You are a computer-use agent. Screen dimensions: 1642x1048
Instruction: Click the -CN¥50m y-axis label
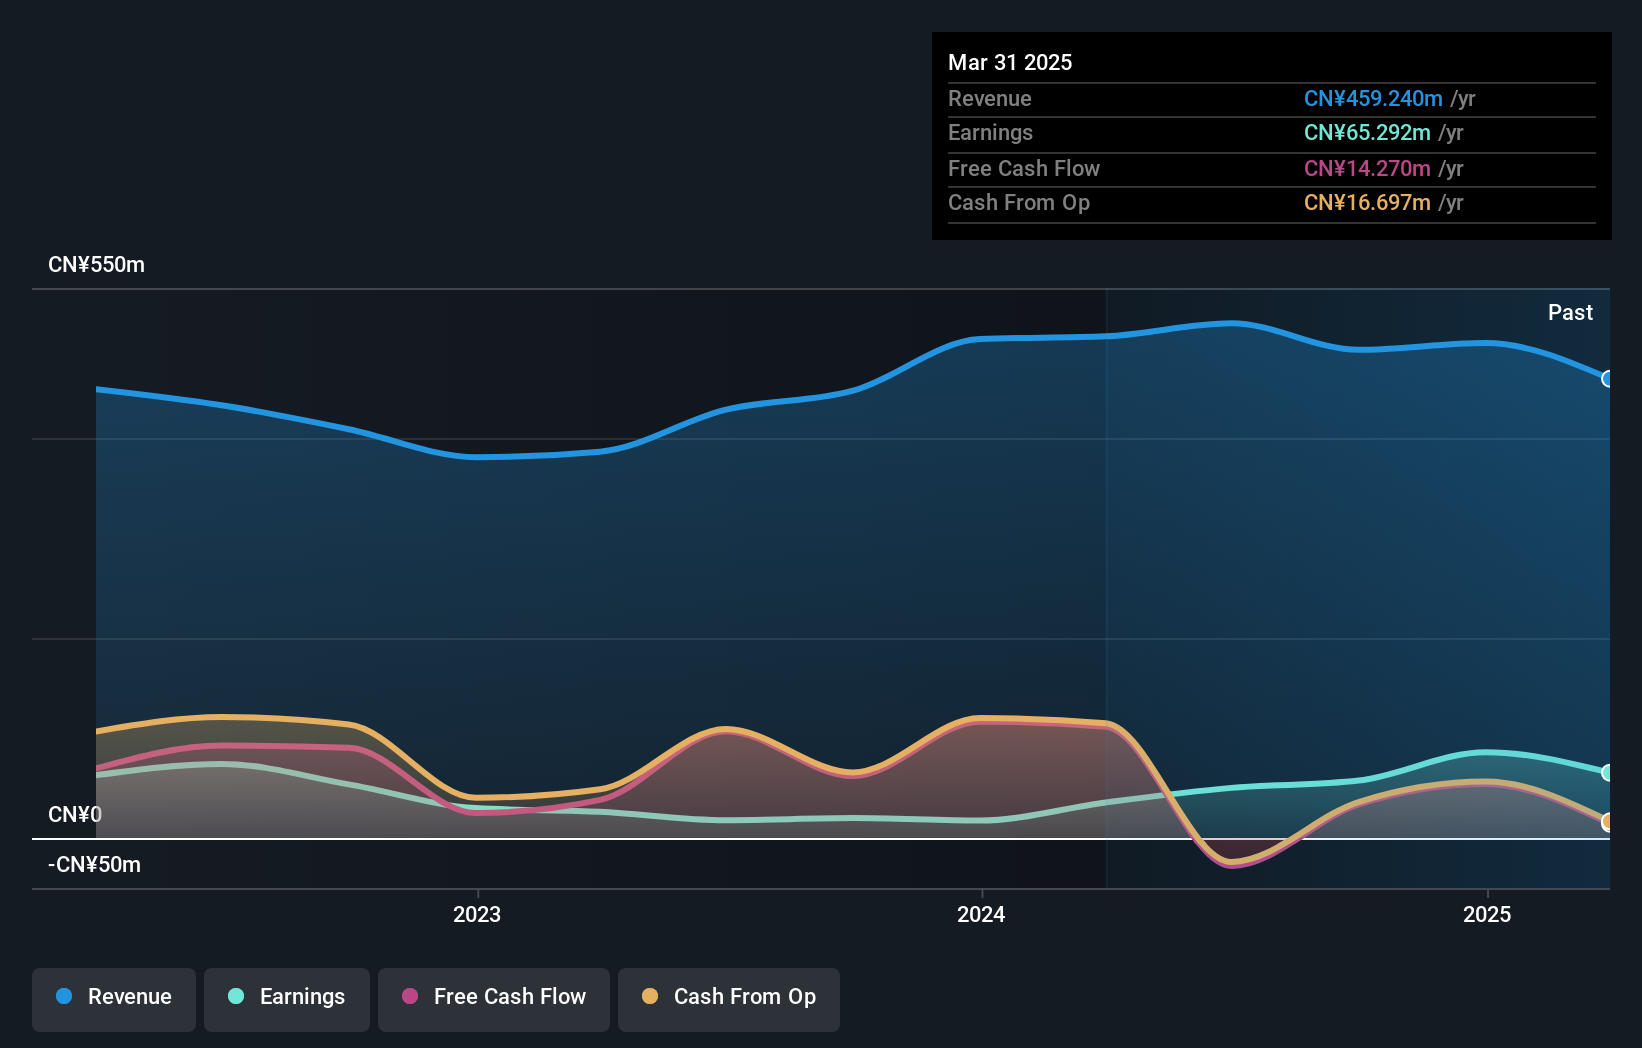[94, 865]
